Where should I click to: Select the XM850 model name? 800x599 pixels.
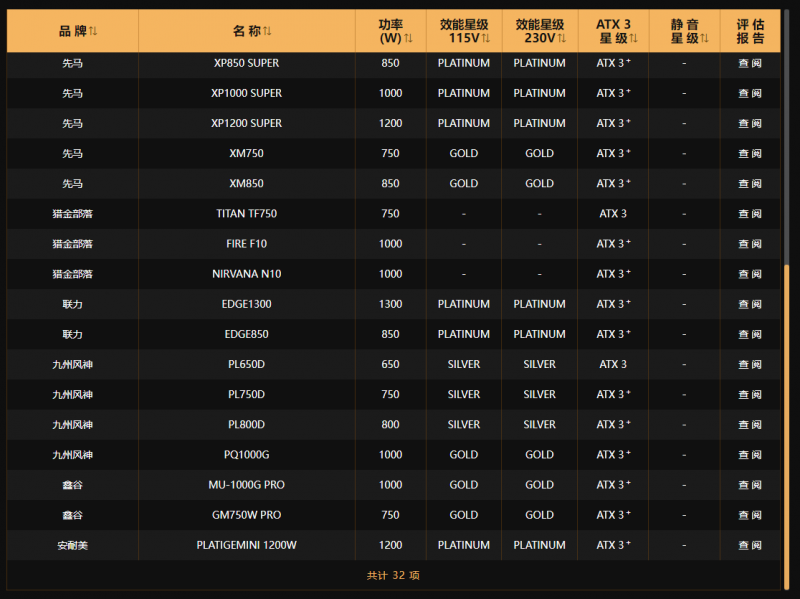246,184
